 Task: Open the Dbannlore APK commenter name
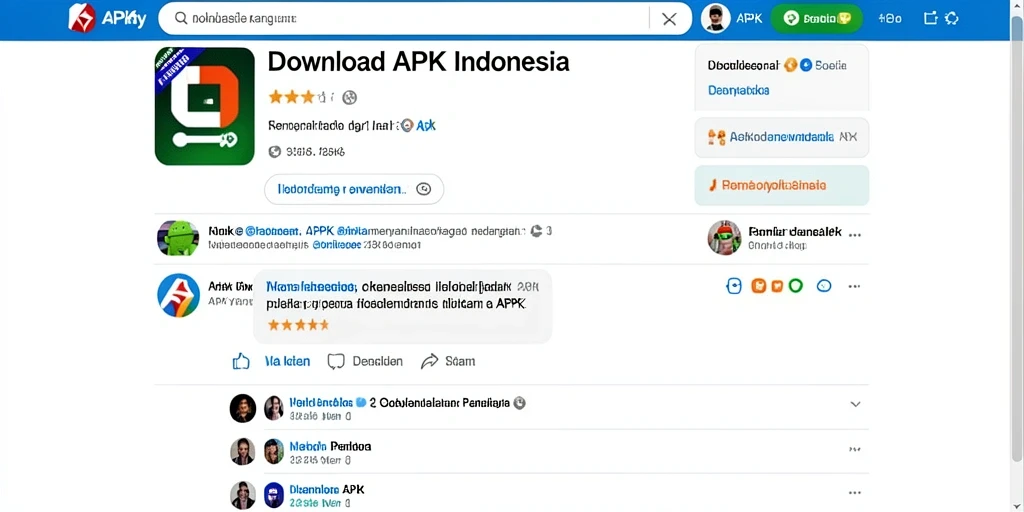(327, 489)
